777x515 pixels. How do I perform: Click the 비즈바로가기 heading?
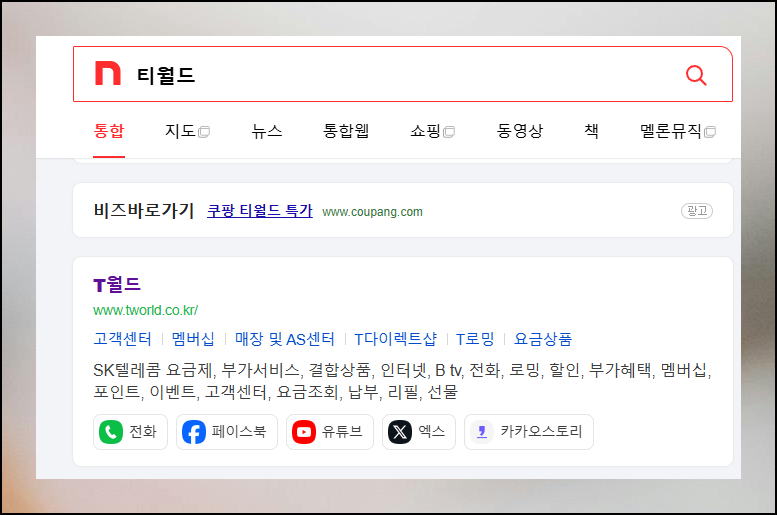point(144,210)
